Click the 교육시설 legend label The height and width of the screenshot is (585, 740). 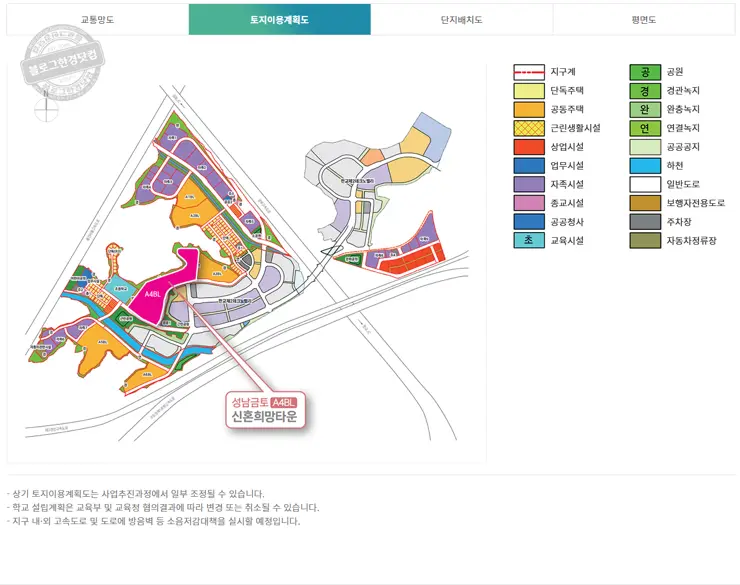click(x=567, y=240)
